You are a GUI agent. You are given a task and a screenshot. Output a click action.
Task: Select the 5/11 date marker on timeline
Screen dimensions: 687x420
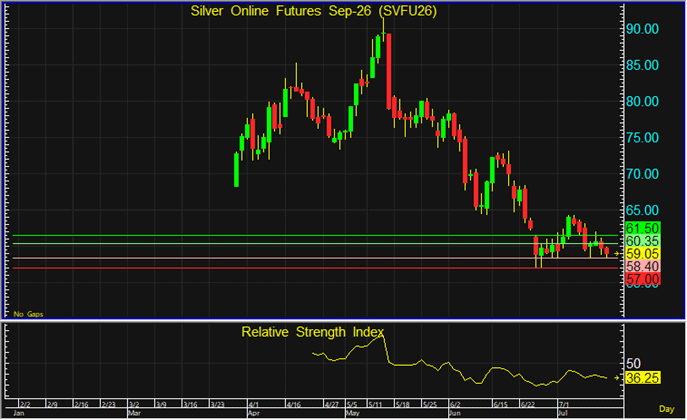coord(376,404)
